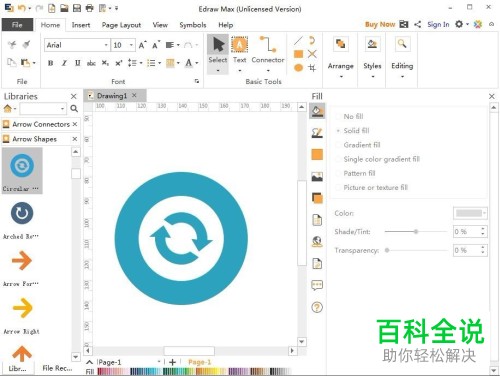The width and height of the screenshot is (500, 376).
Task: Decrease font size with the smaller A
Action: point(156,45)
